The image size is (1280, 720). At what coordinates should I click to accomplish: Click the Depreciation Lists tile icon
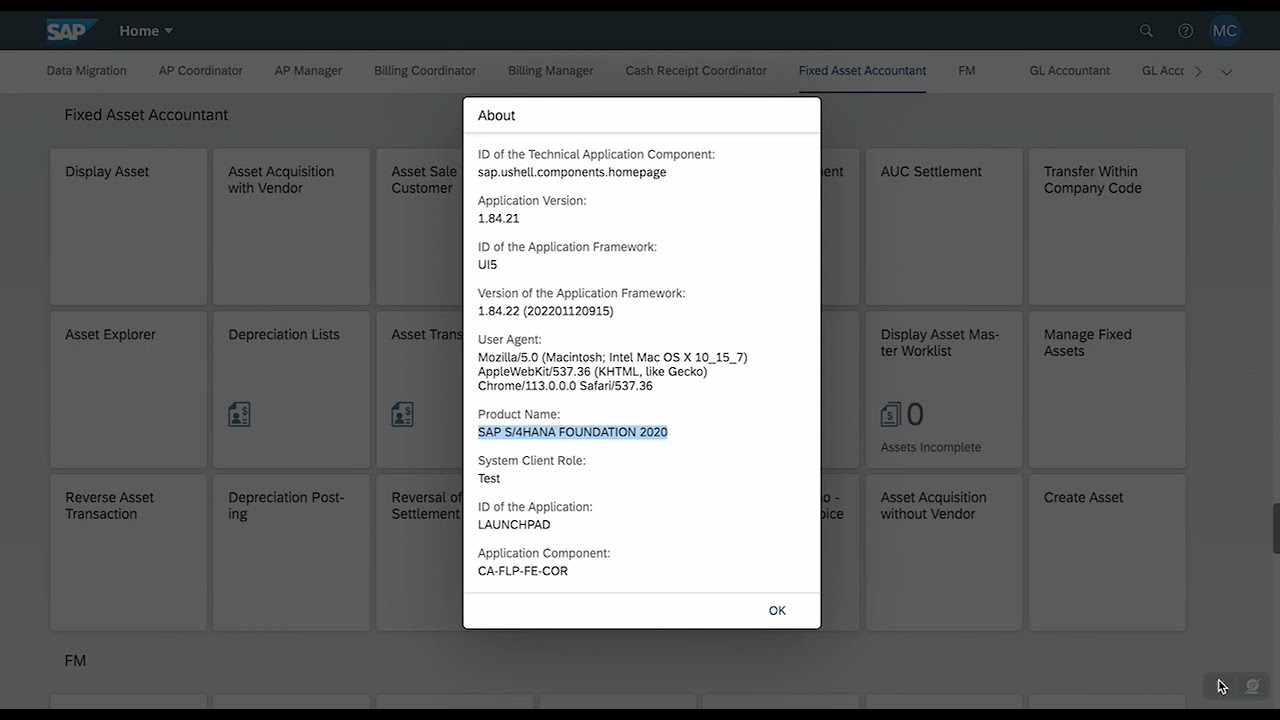pyautogui.click(x=239, y=414)
